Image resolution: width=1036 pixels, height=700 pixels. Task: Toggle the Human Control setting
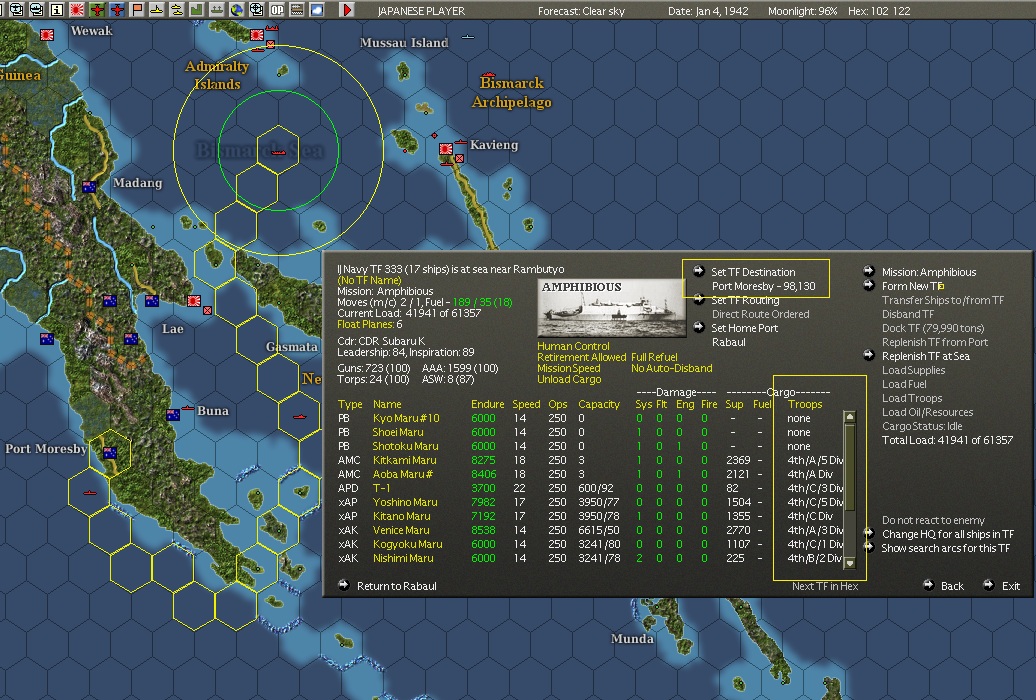point(573,347)
